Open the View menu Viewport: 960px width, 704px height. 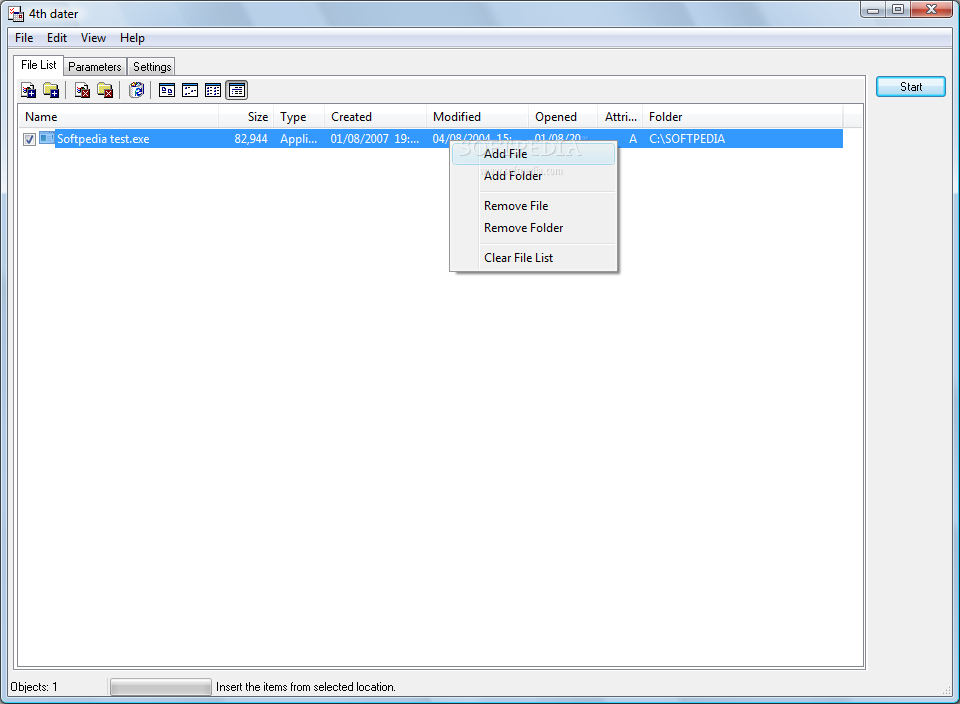pos(93,38)
